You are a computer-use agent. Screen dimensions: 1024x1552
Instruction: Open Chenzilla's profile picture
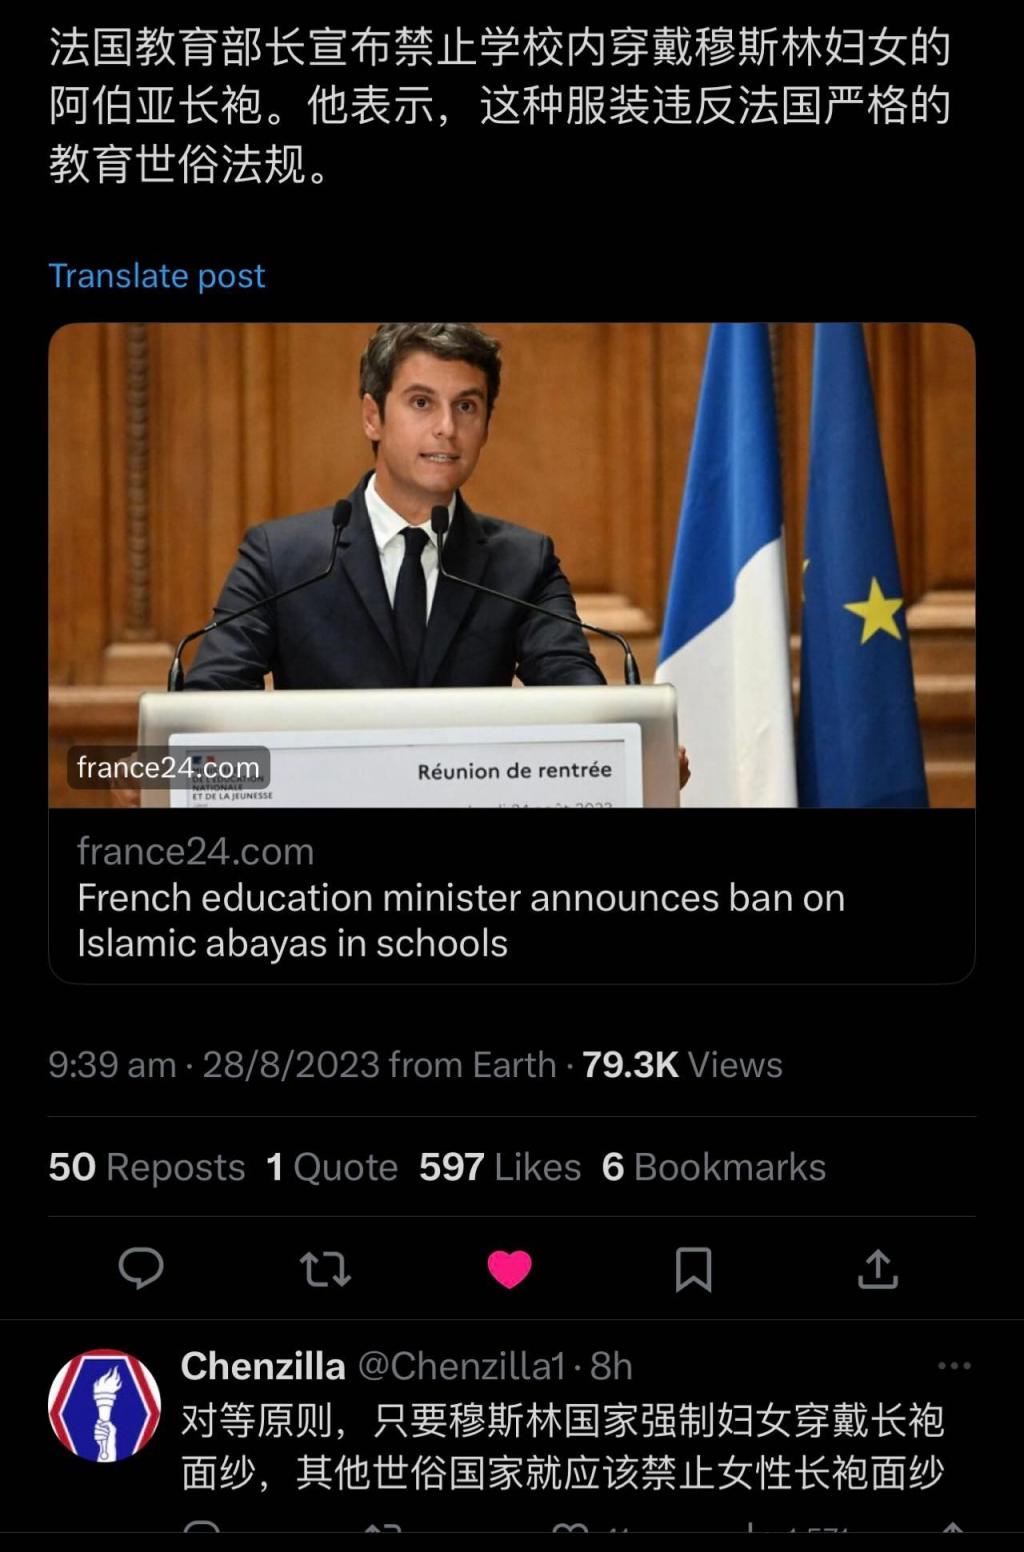[x=105, y=1405]
